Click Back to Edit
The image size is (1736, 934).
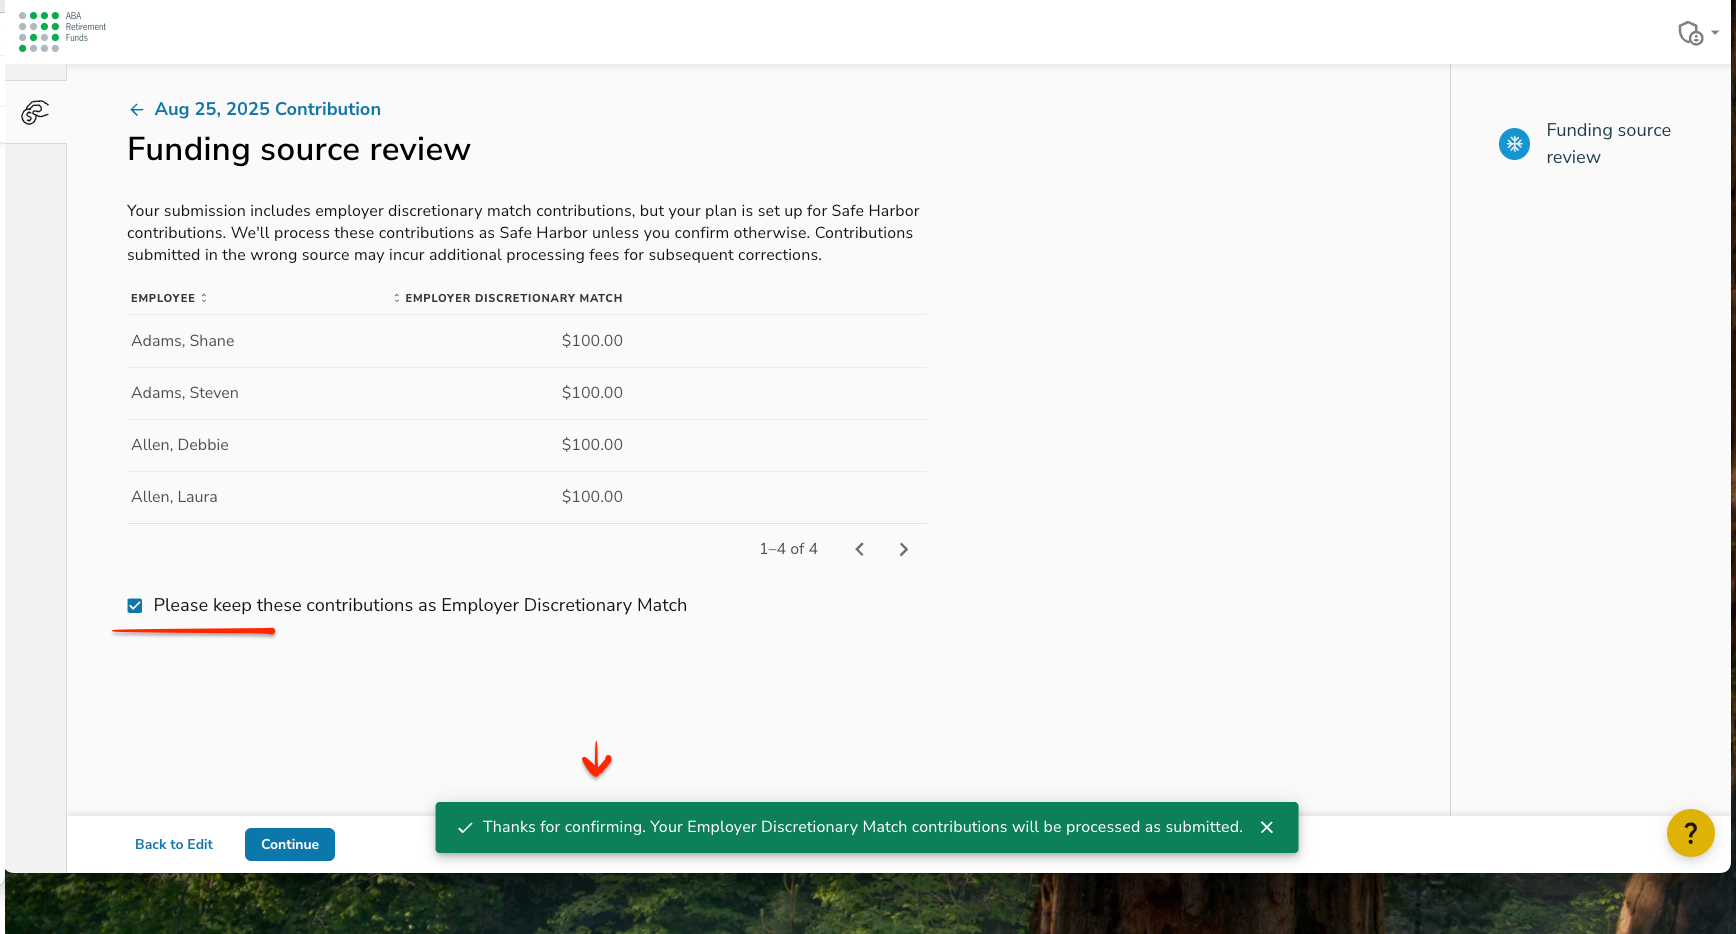(174, 844)
